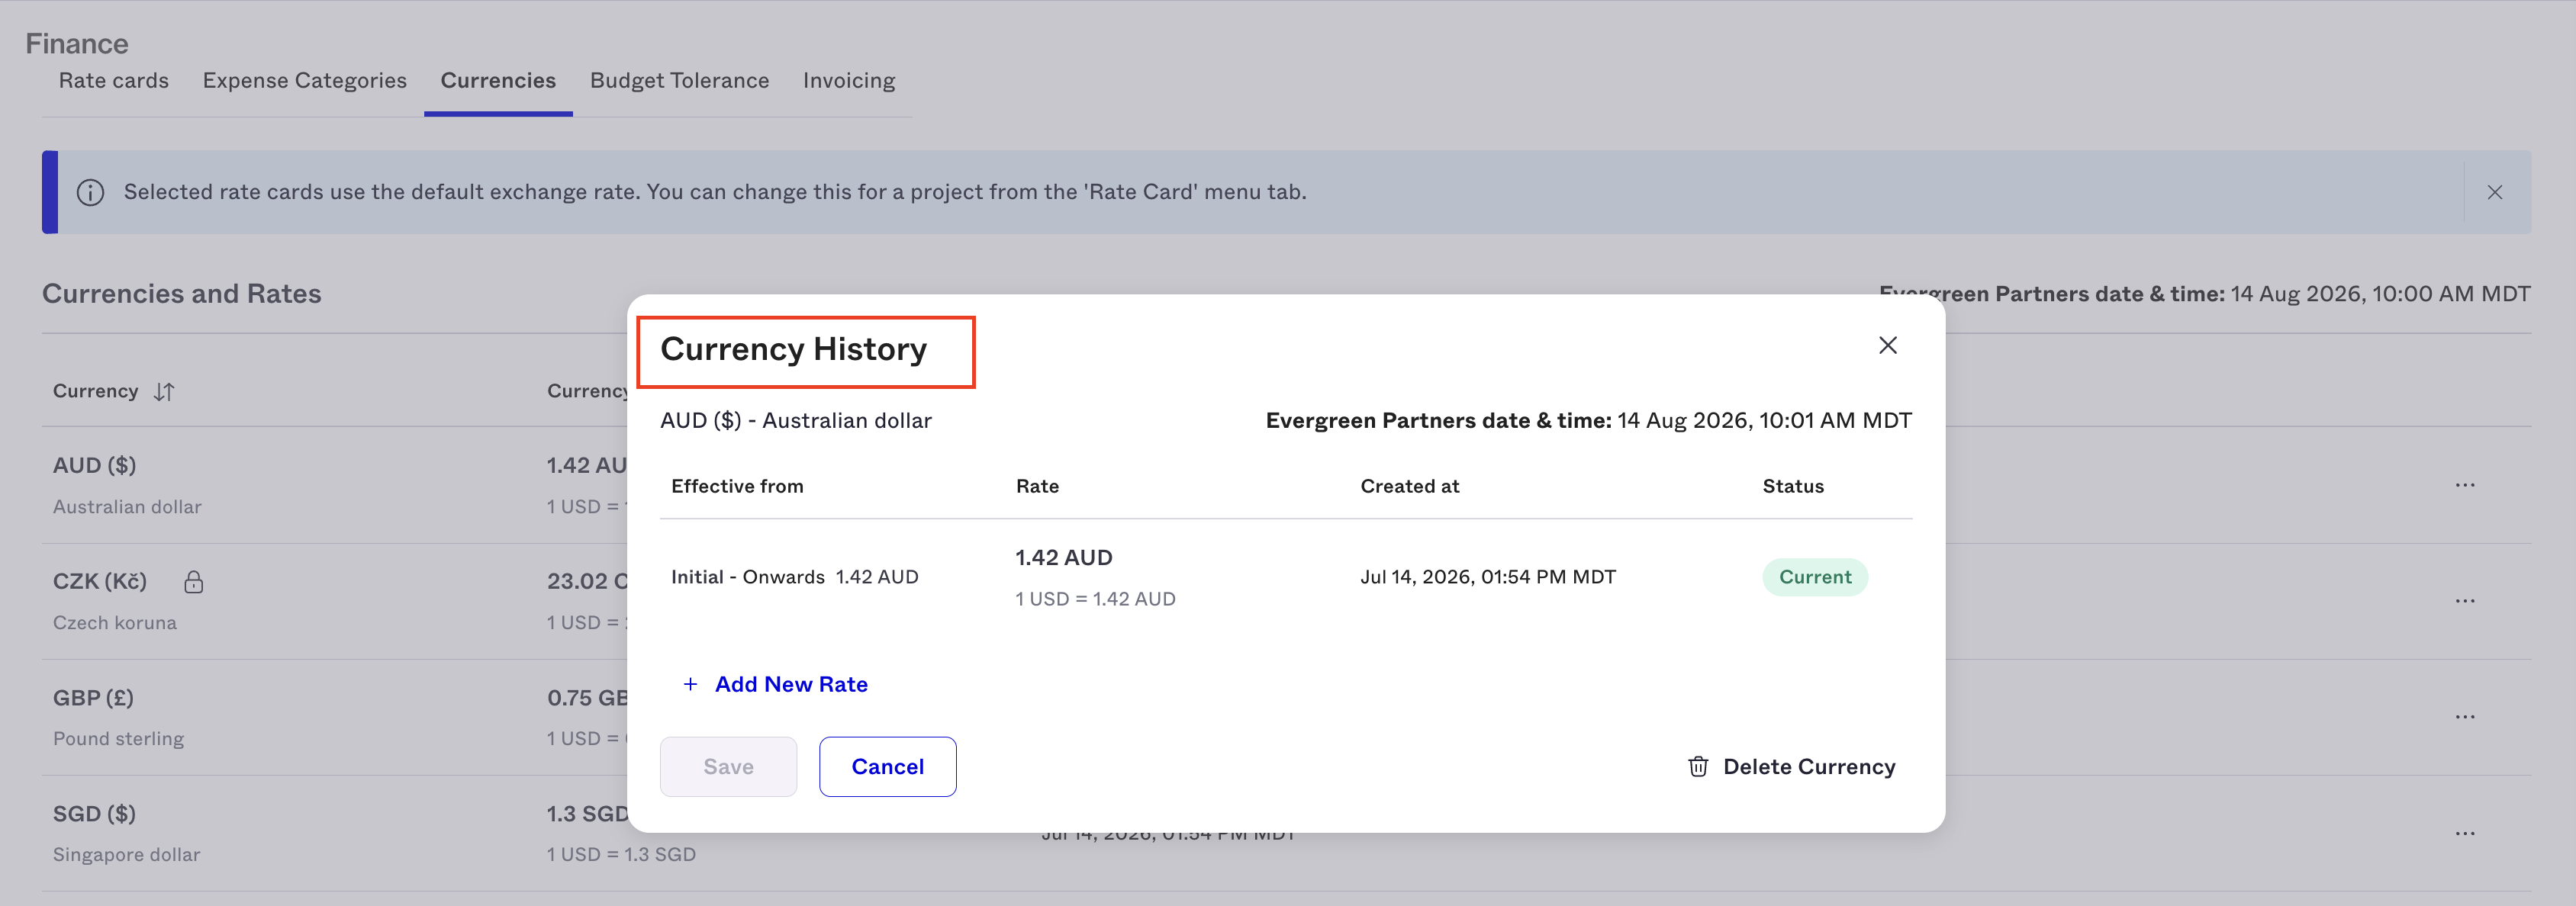Dismiss the exchange rate info banner
Screen dimensions: 2576x906
tap(2494, 192)
